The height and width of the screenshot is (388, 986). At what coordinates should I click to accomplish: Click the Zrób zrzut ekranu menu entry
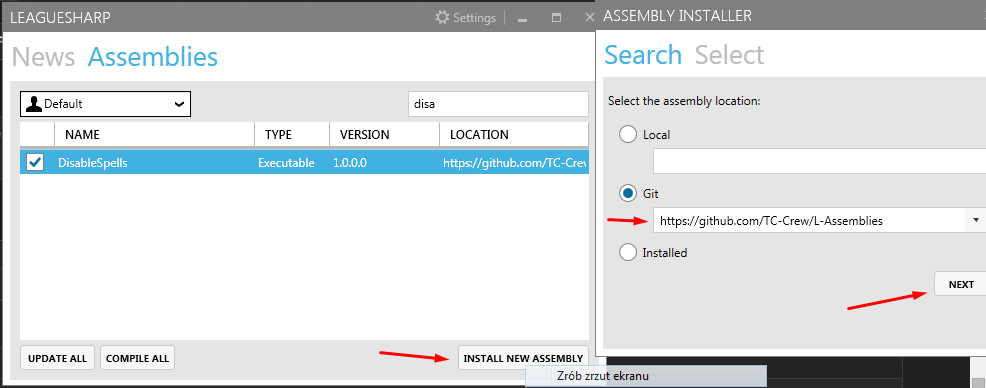click(x=646, y=376)
